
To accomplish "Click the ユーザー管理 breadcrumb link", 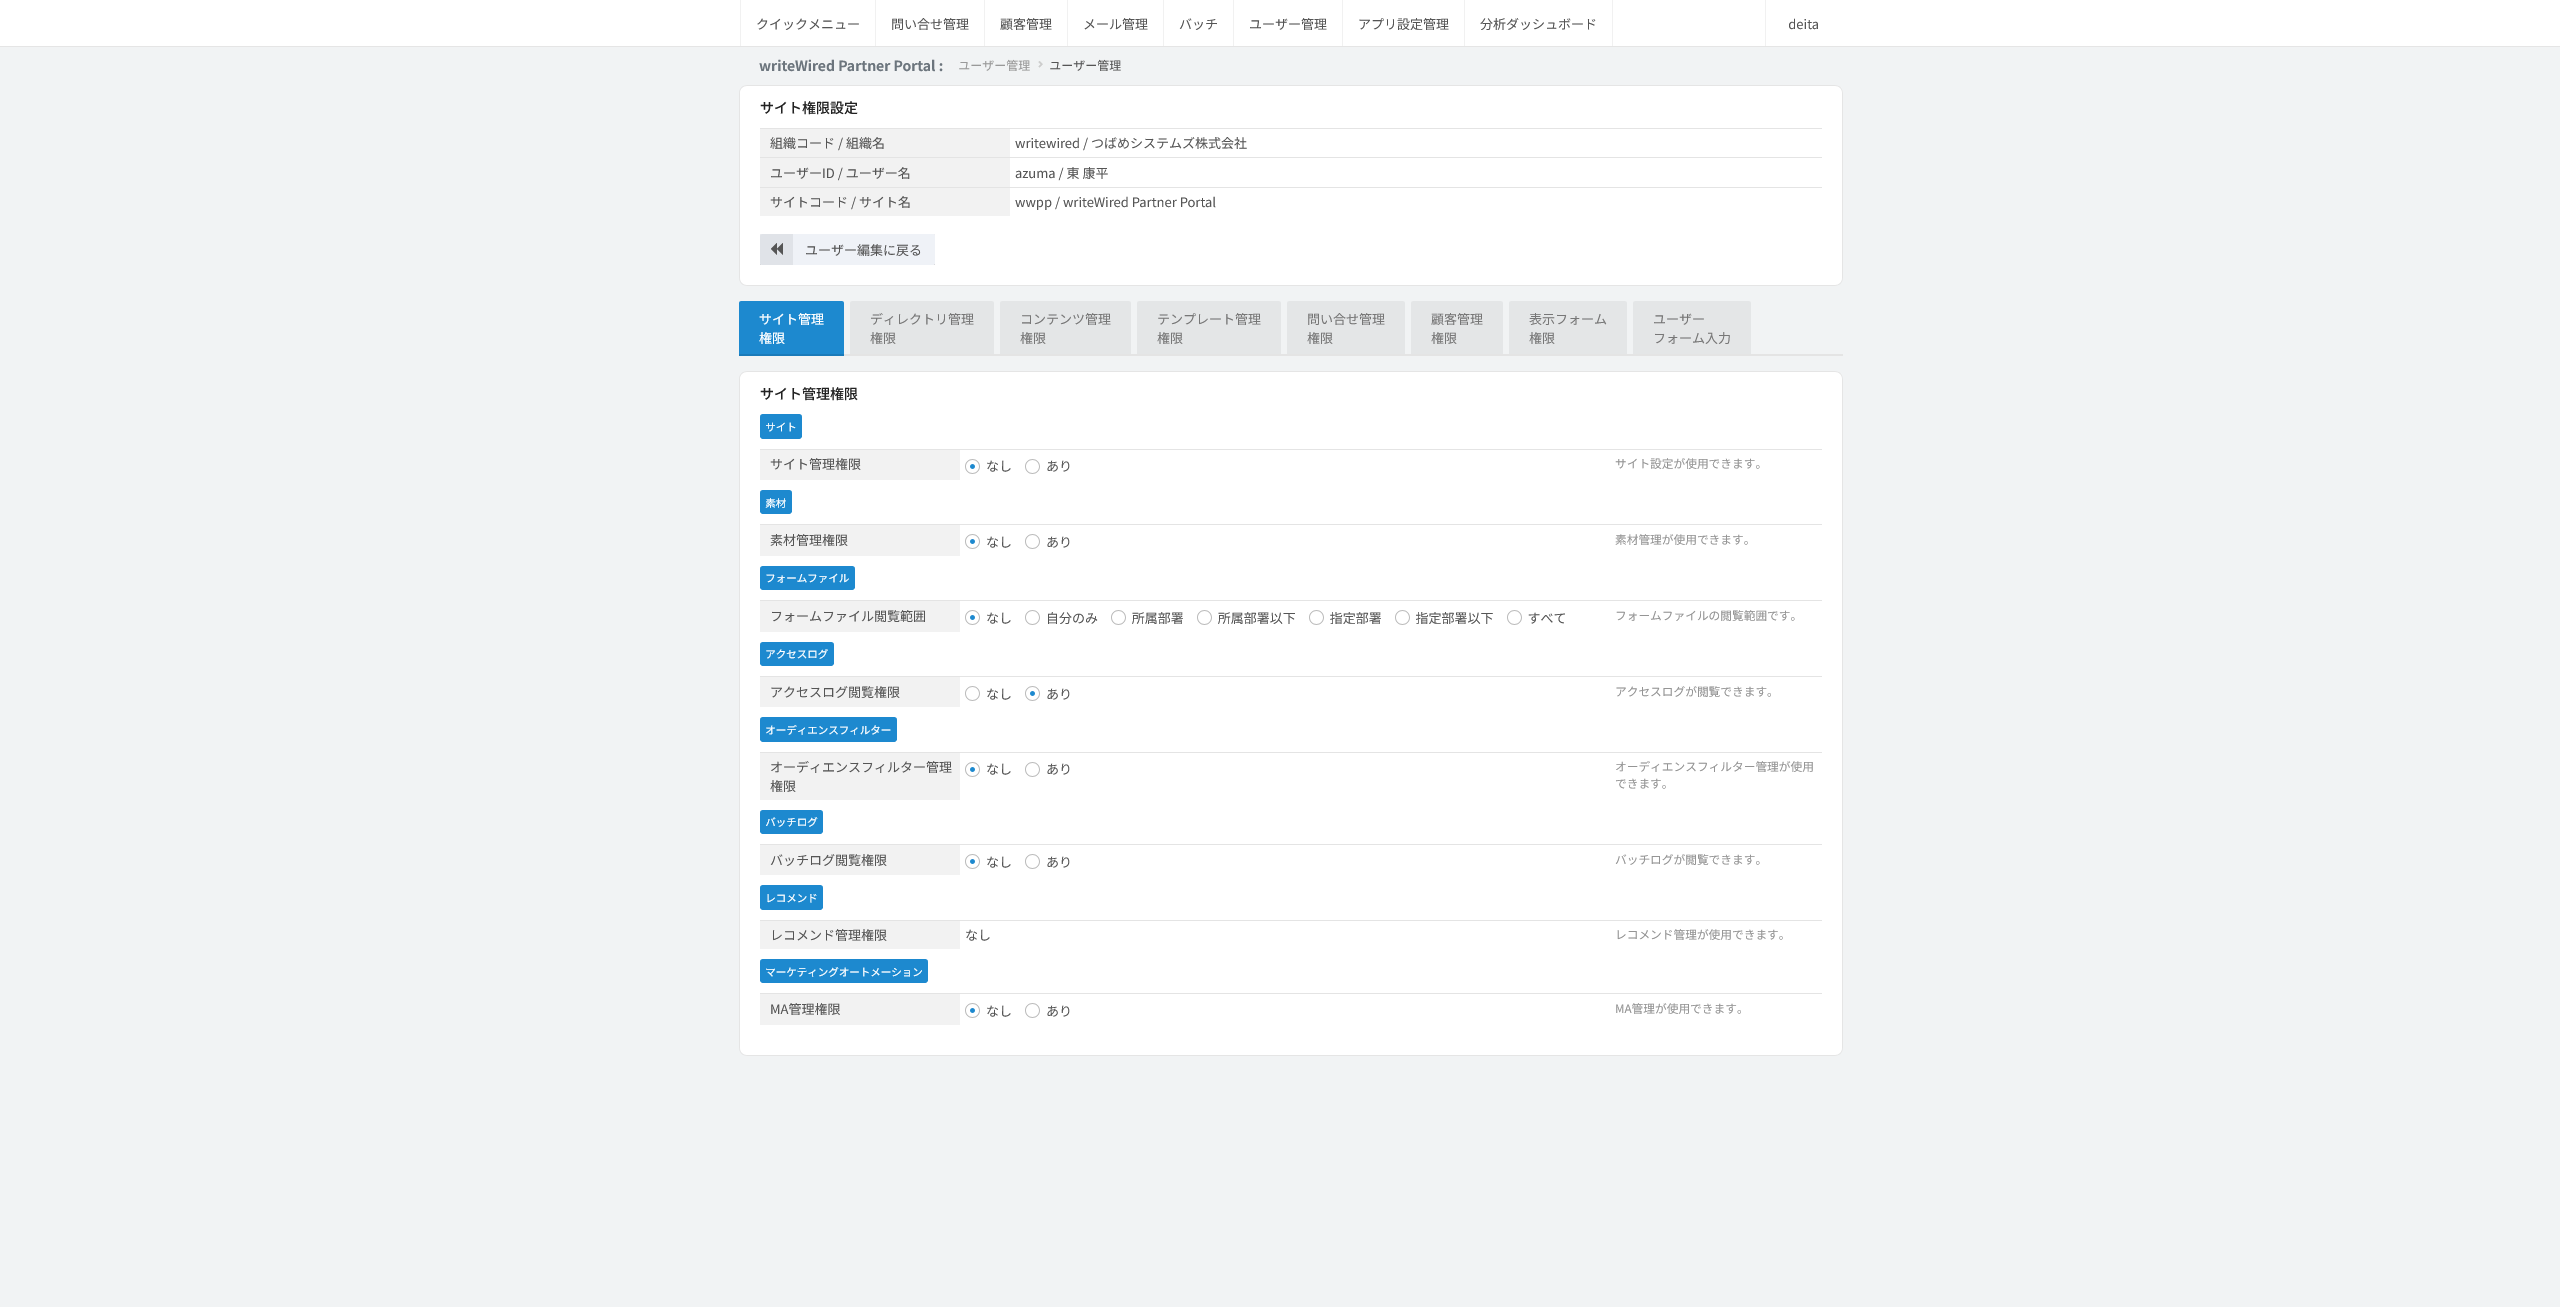I will [x=994, y=66].
